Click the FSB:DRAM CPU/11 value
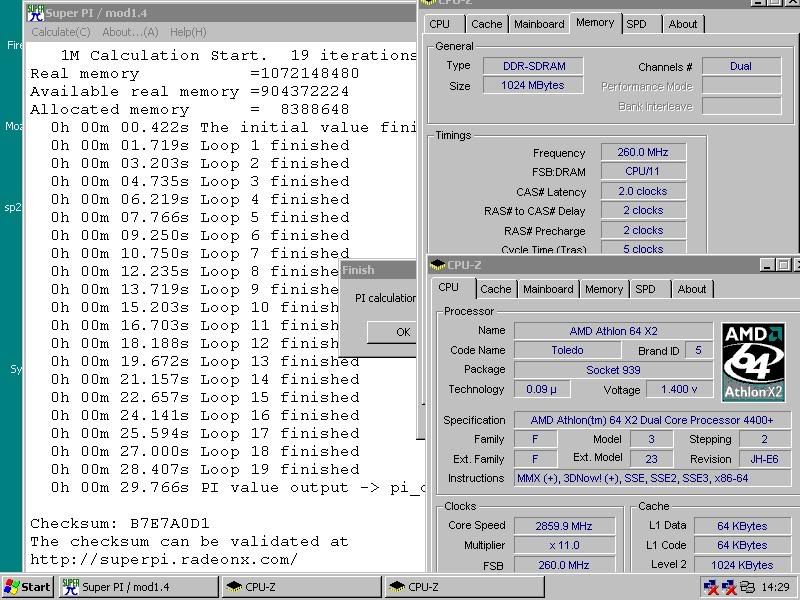The height and width of the screenshot is (600, 800). pyautogui.click(x=643, y=171)
